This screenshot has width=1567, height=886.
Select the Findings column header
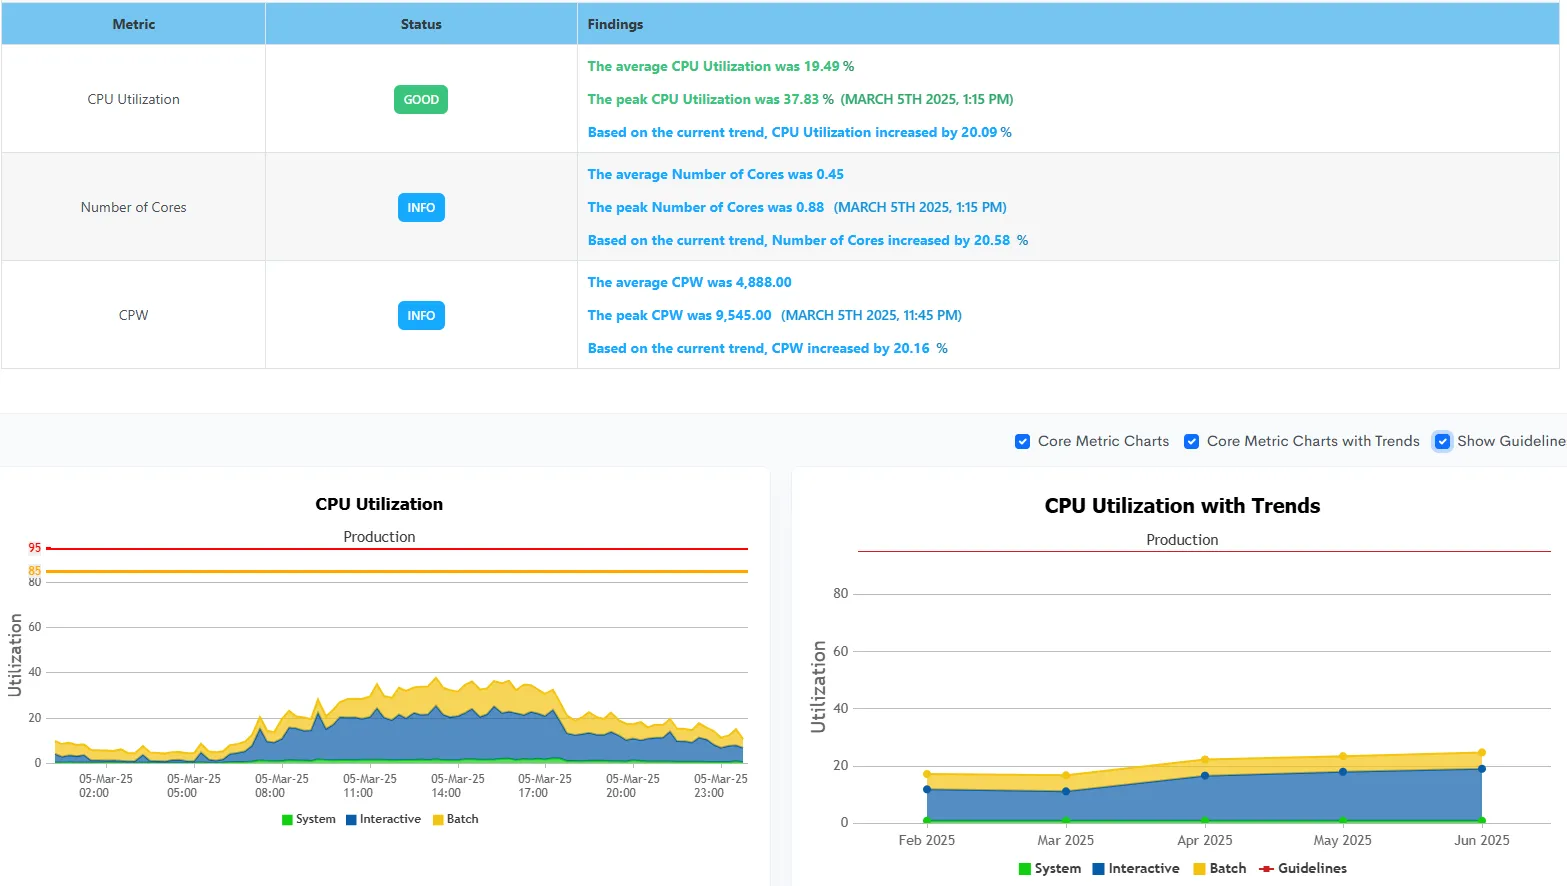(615, 23)
